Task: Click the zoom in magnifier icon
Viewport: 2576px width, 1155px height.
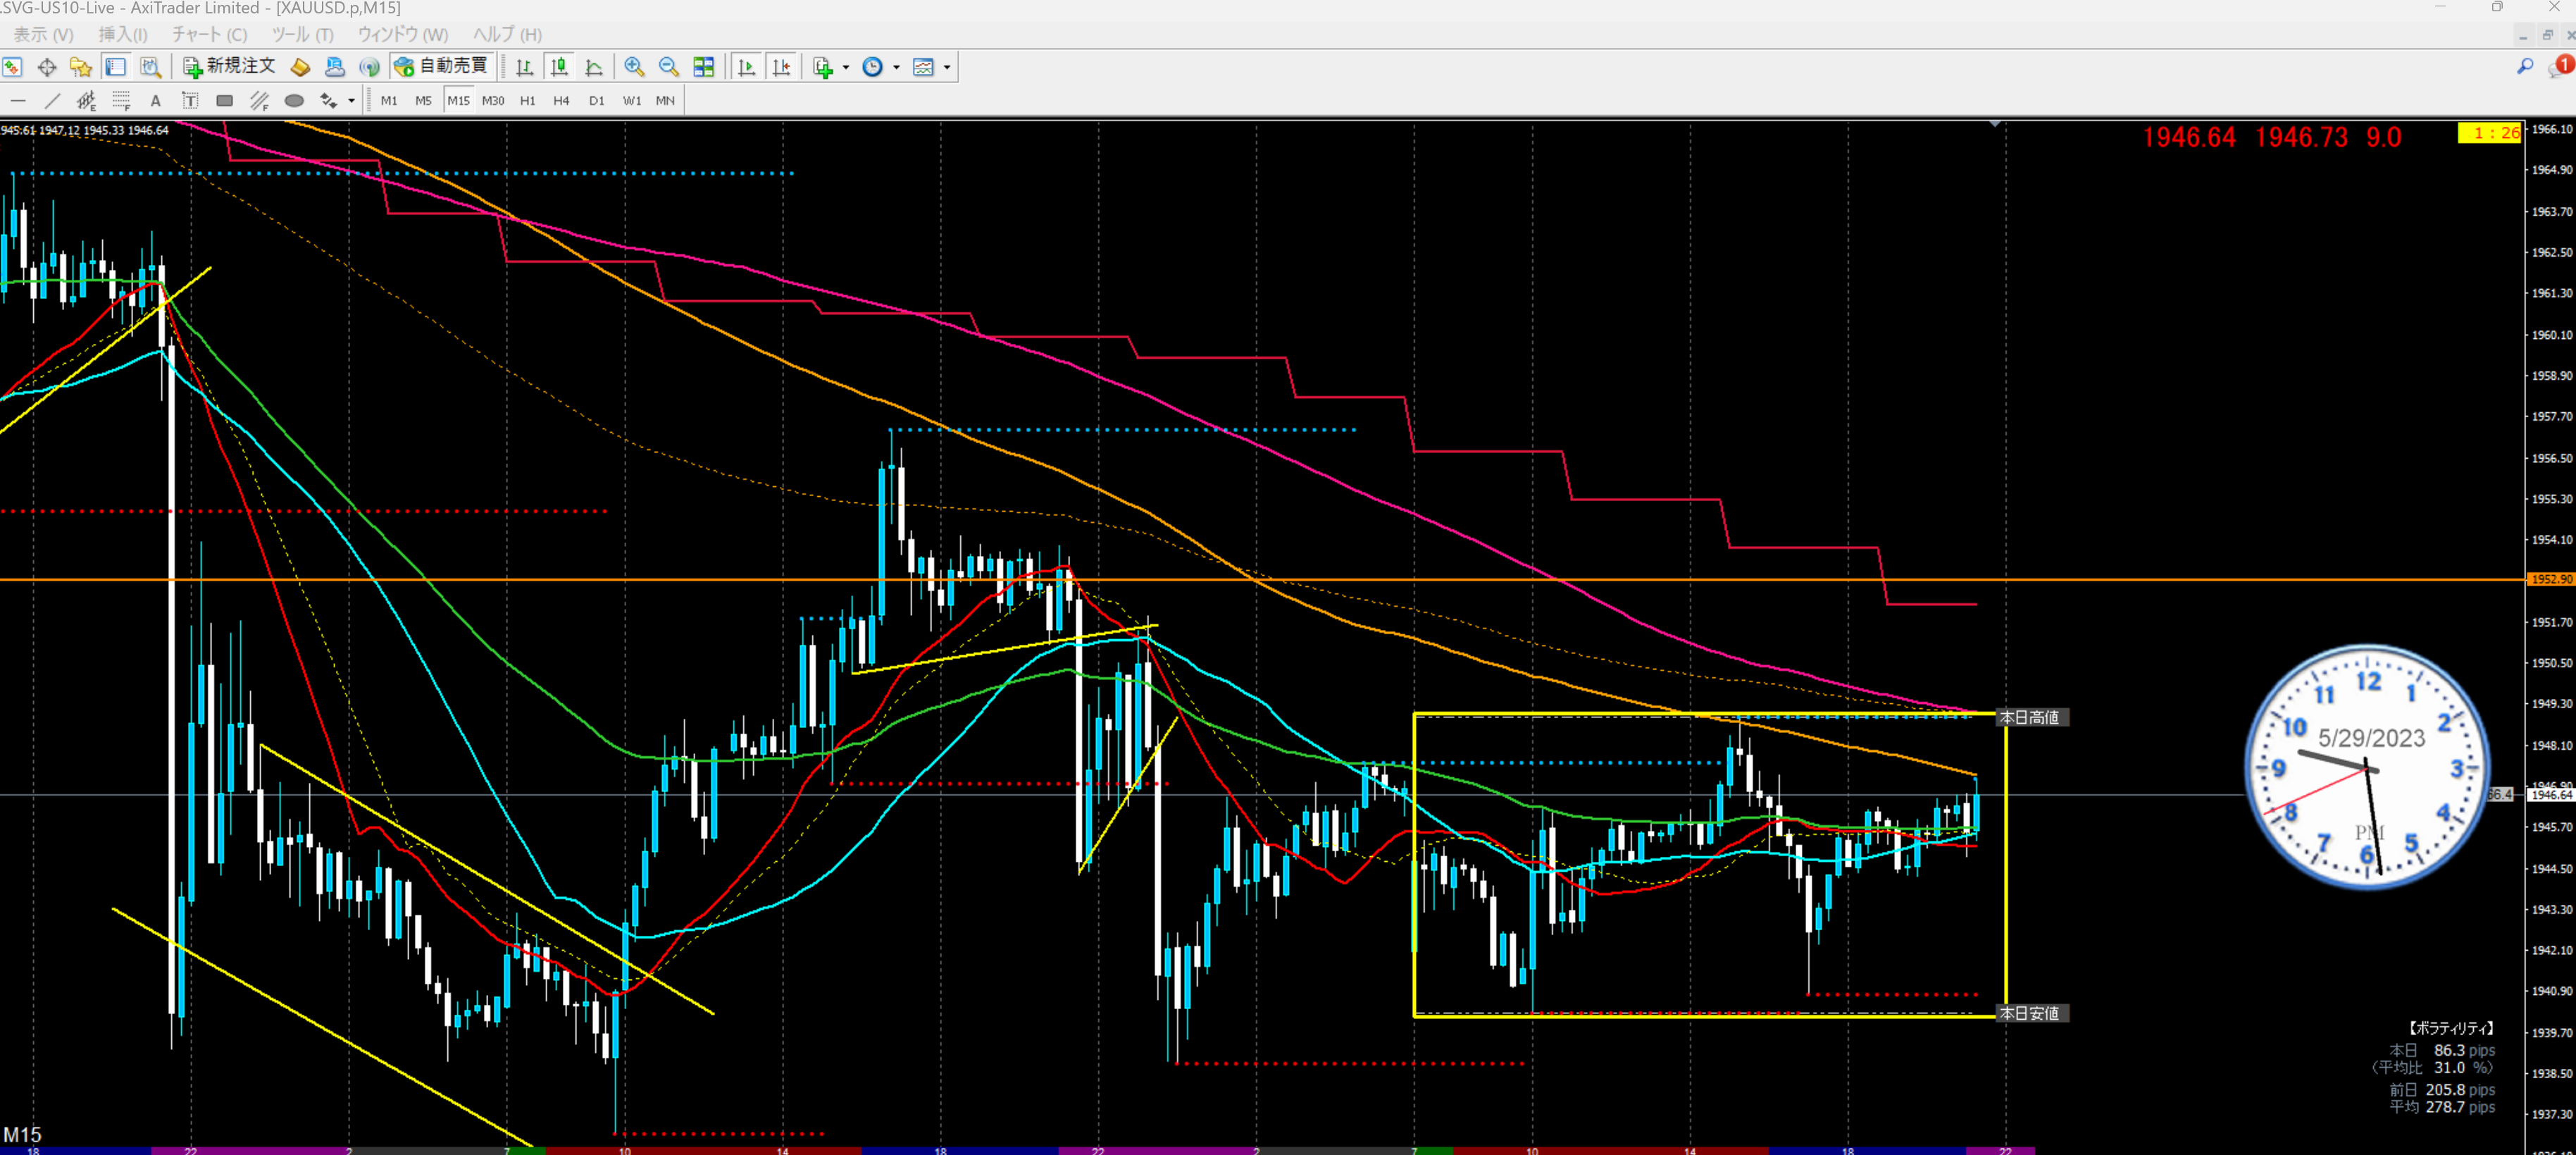Action: (634, 67)
